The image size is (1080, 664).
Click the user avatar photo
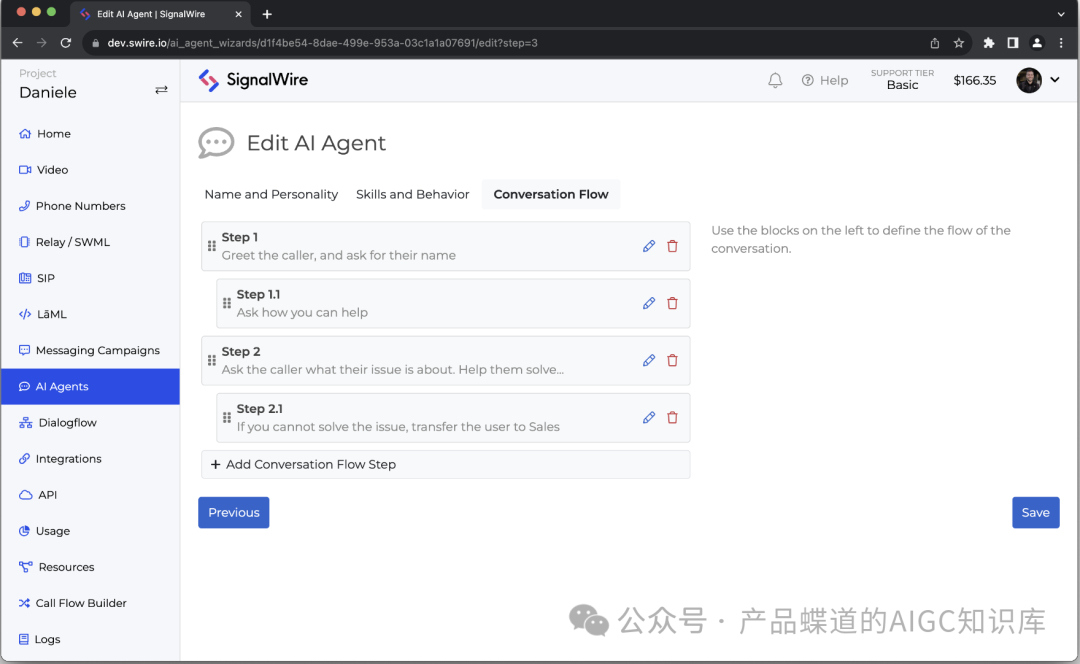coord(1029,80)
